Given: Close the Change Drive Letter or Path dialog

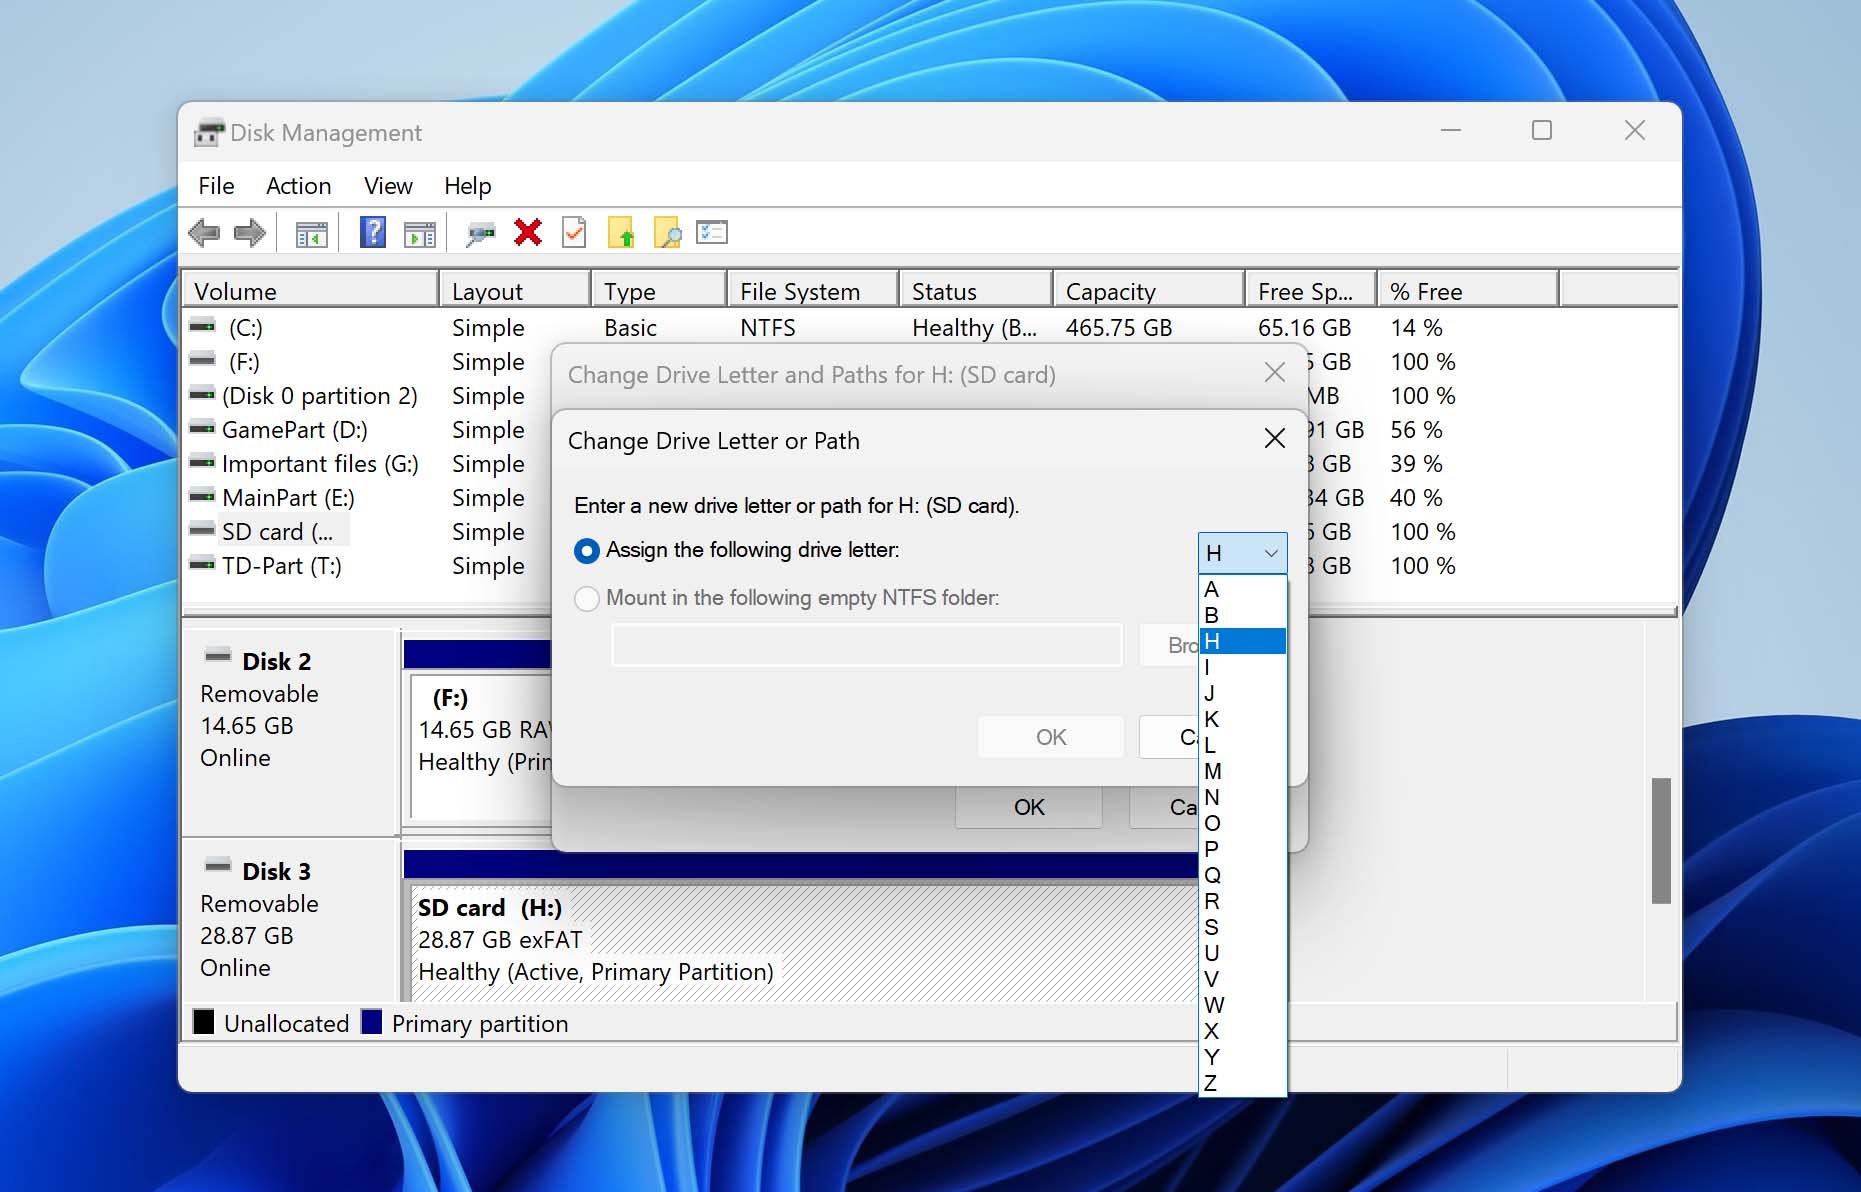Looking at the screenshot, I should coord(1274,438).
